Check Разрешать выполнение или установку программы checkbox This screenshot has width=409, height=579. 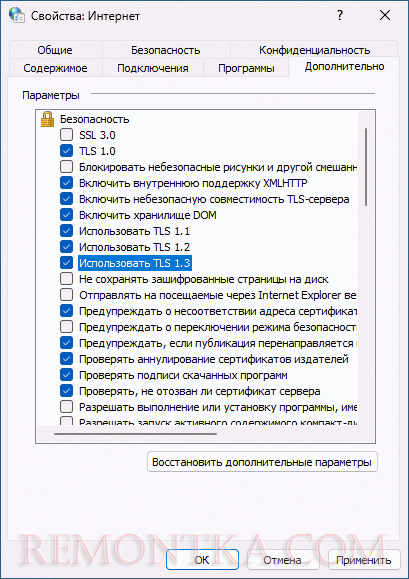[x=66, y=407]
